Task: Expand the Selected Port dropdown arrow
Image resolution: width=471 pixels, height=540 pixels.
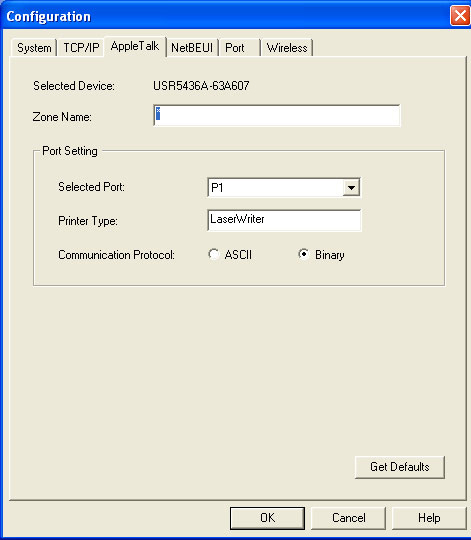Action: coord(351,188)
